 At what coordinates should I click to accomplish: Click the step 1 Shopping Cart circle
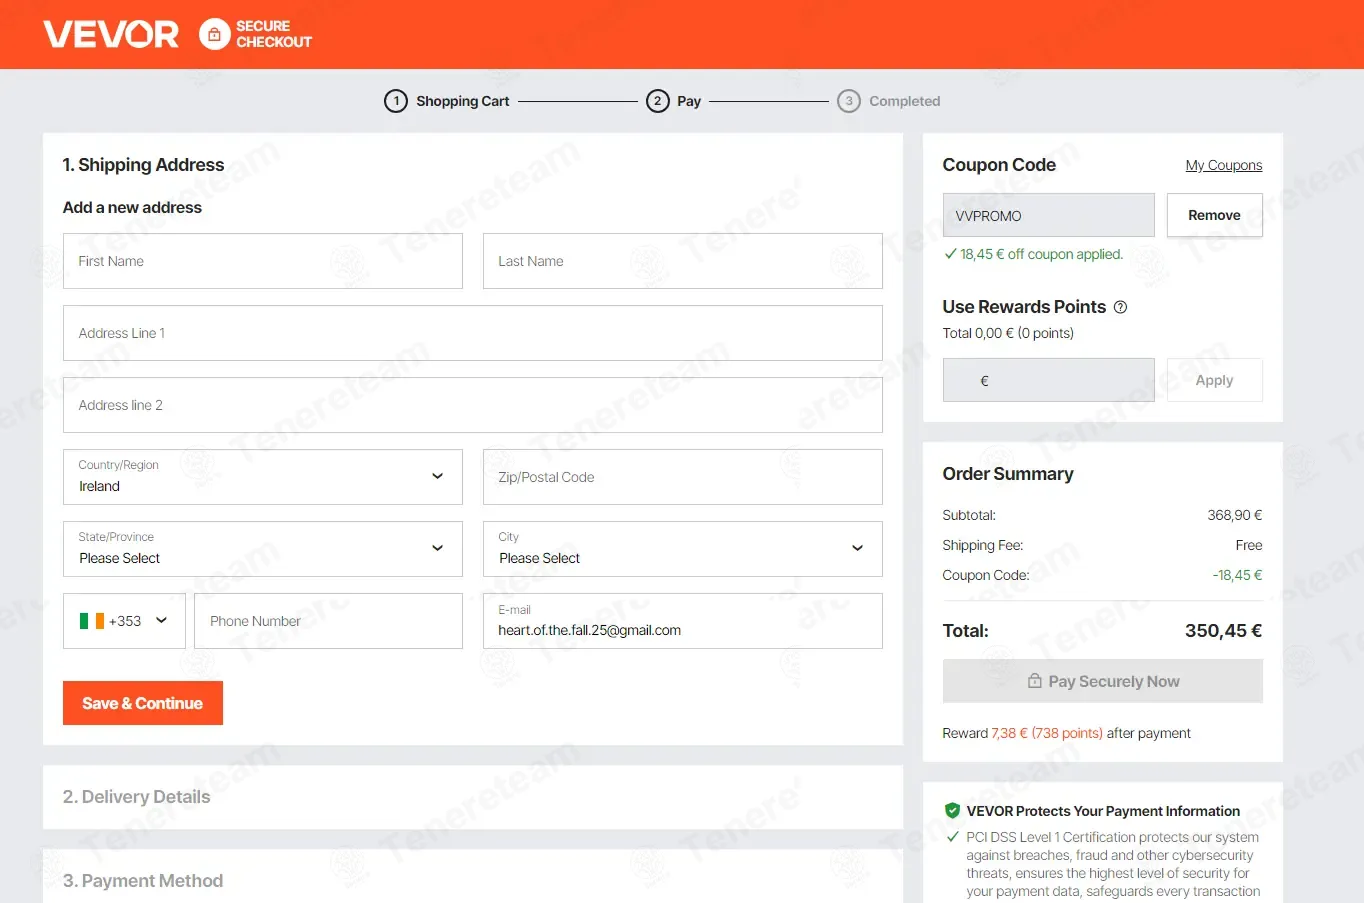(396, 101)
